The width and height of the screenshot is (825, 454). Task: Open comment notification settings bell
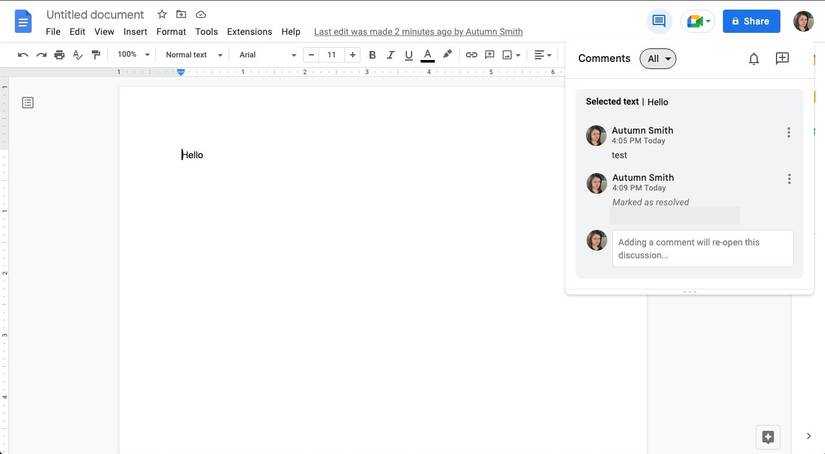(753, 58)
